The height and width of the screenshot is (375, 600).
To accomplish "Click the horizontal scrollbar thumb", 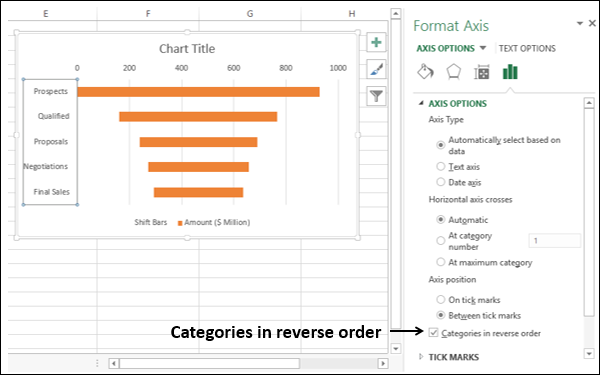I will pos(209,363).
